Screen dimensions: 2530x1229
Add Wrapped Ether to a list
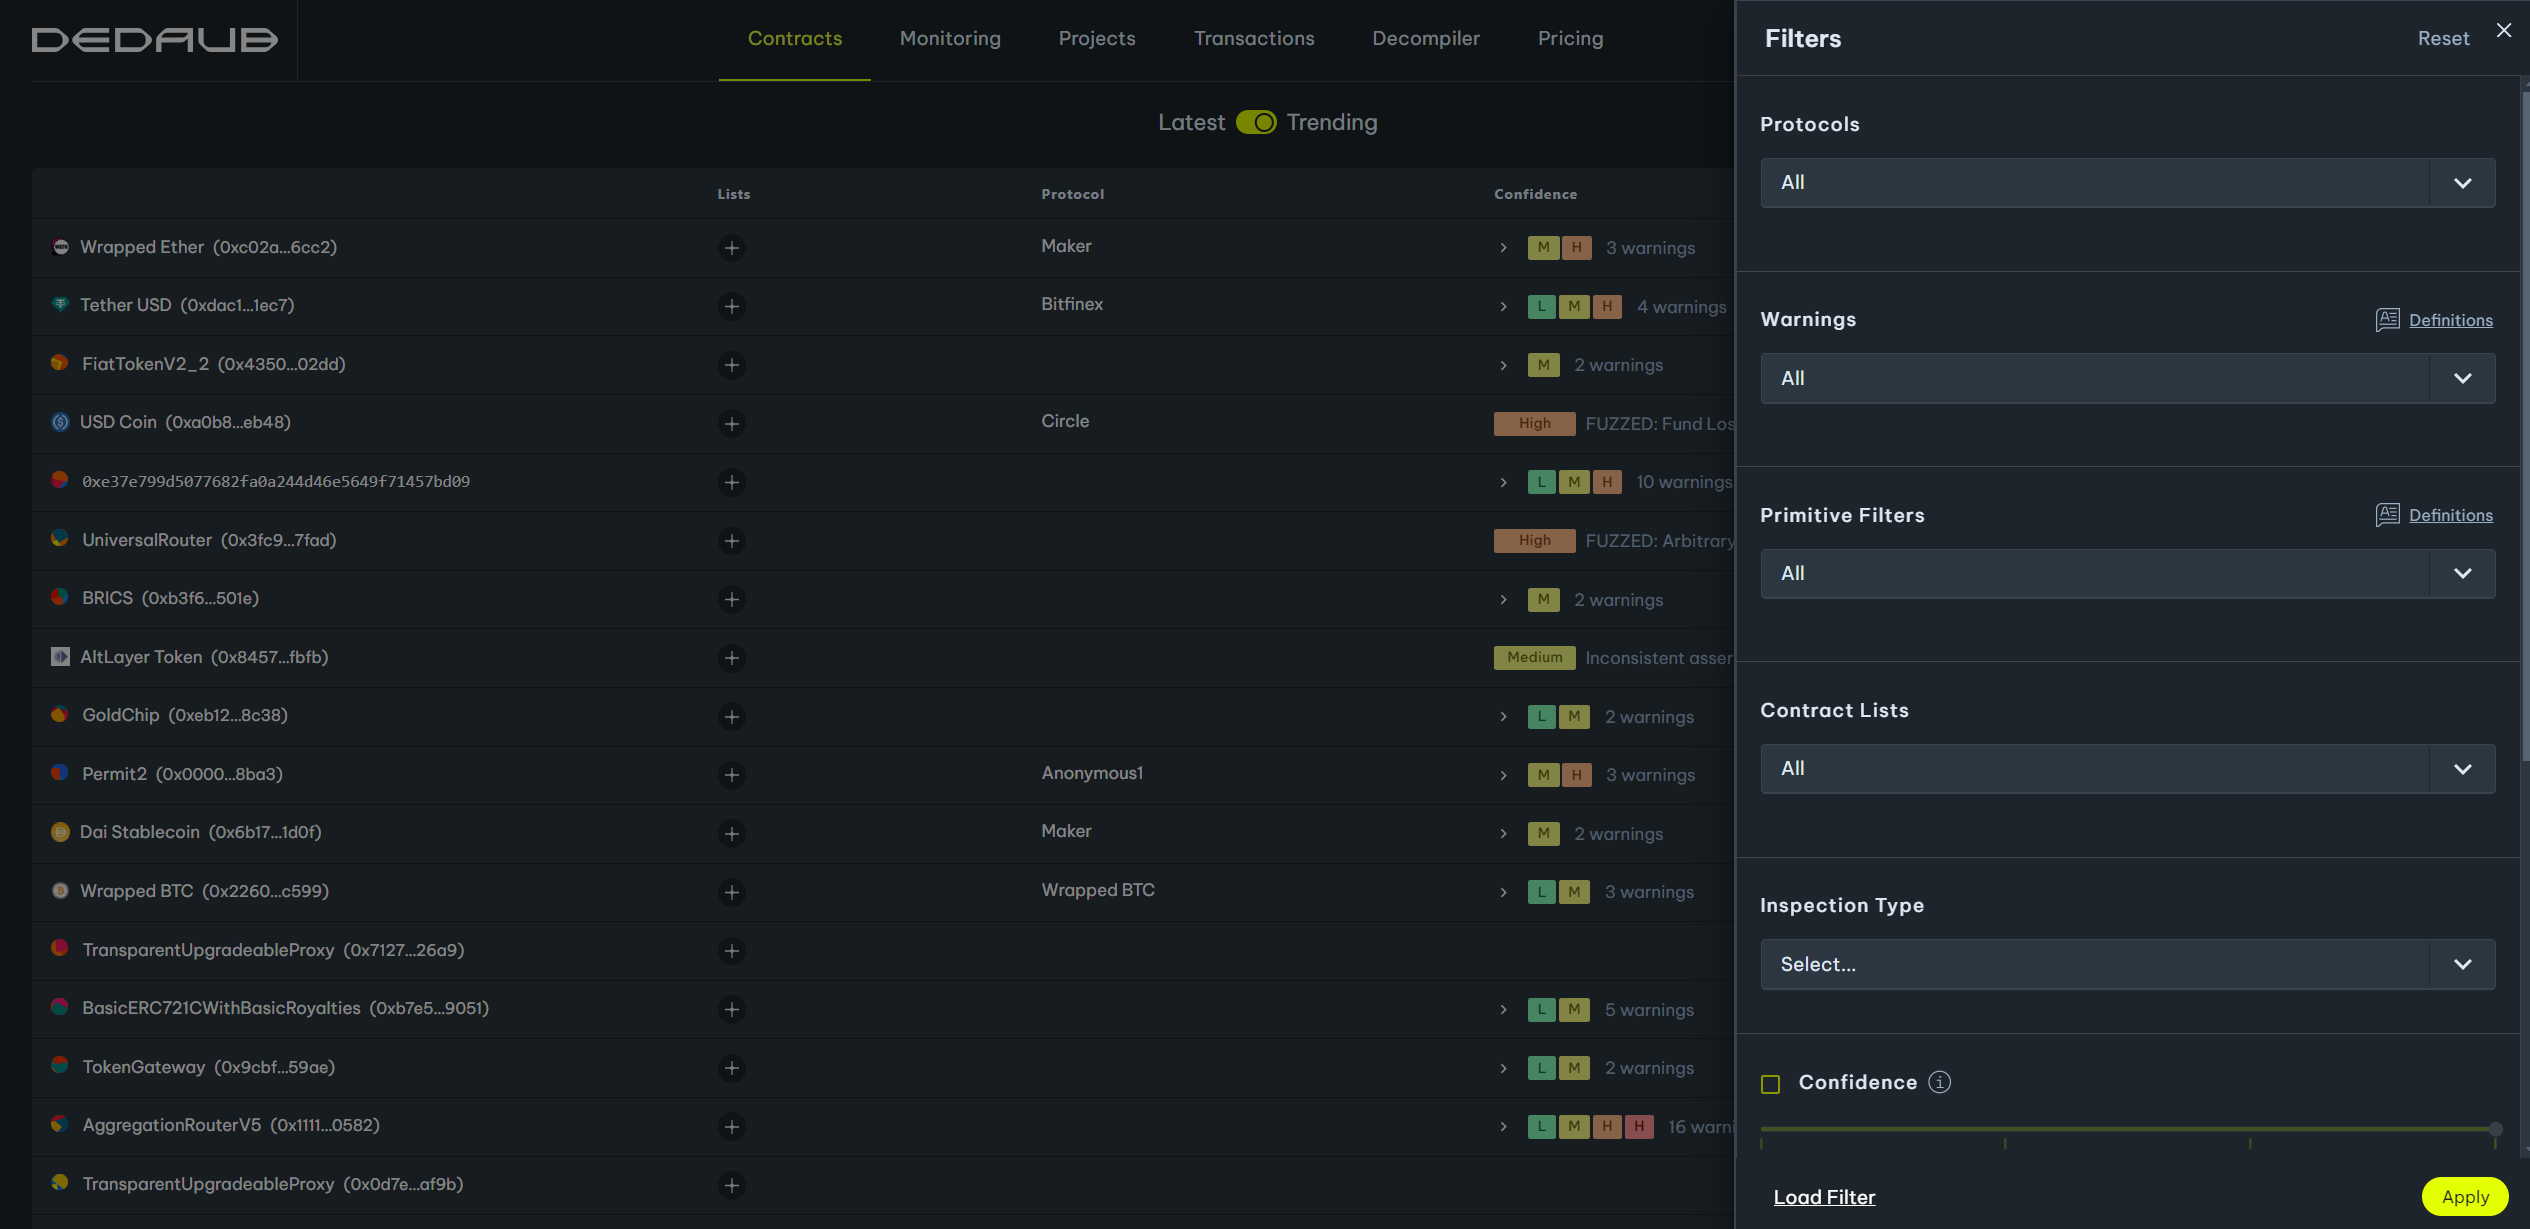point(732,248)
